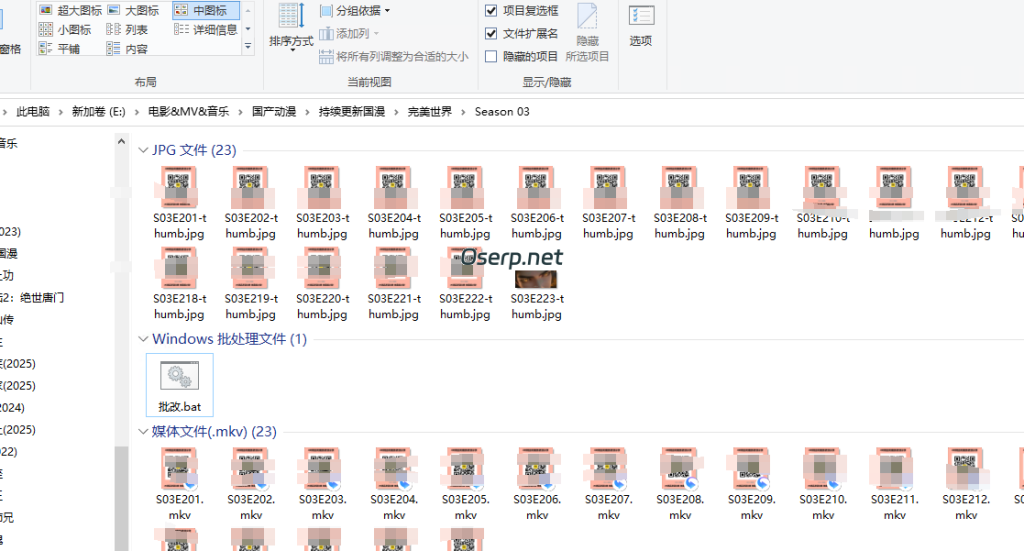
Task: Select S03E204-thumb.jpg file
Action: (394, 202)
